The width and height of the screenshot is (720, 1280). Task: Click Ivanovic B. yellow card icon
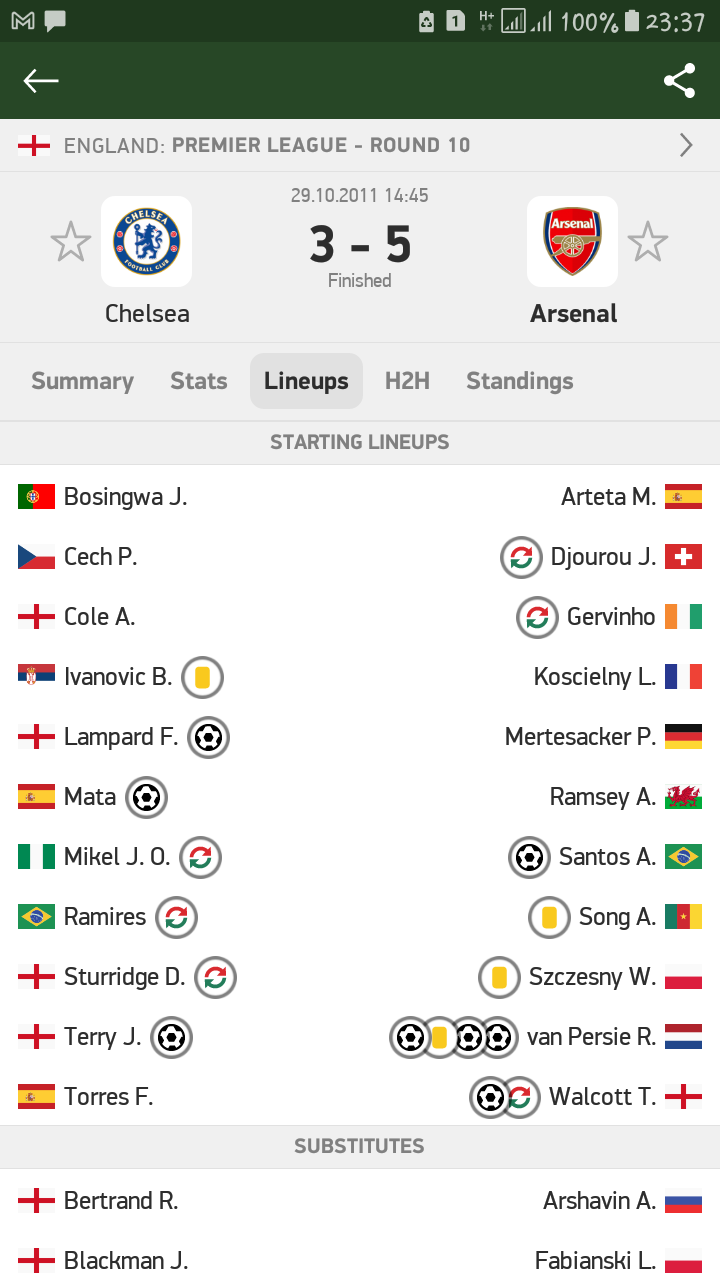coord(202,677)
